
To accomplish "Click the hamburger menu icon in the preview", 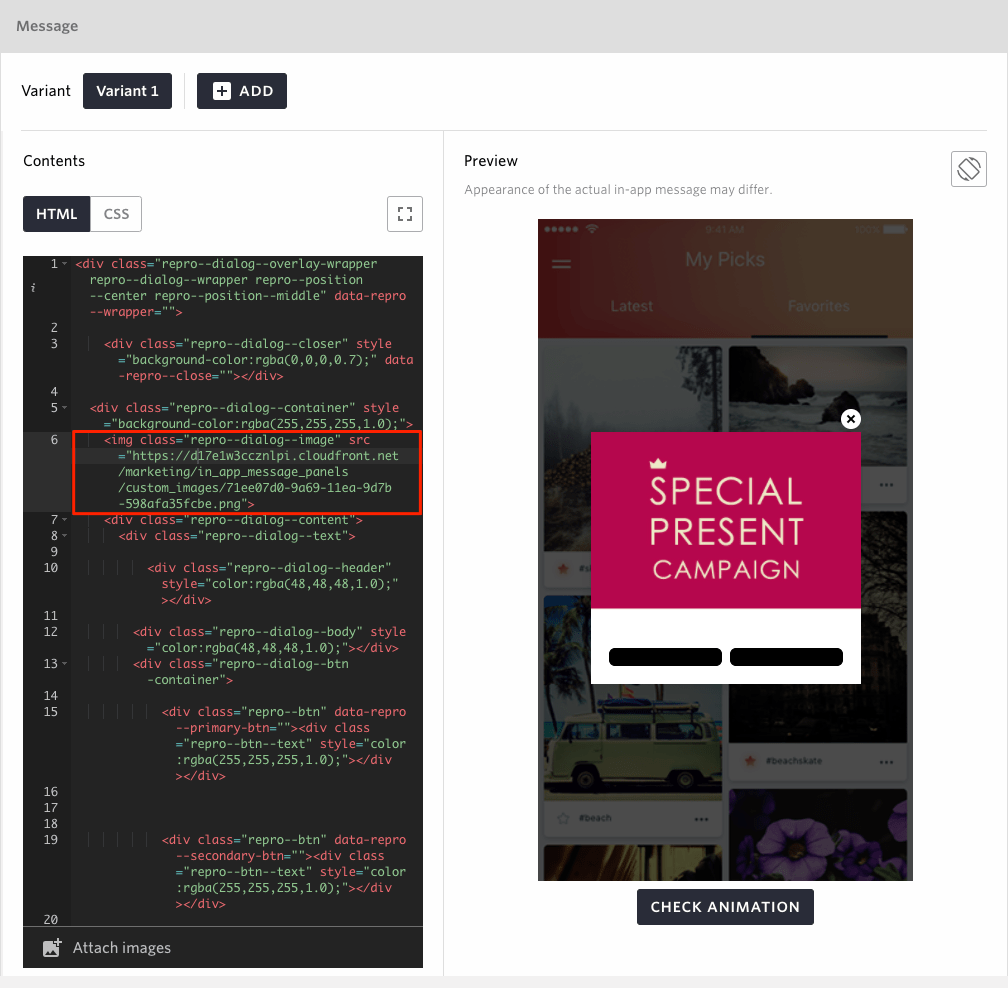I will click(x=562, y=265).
